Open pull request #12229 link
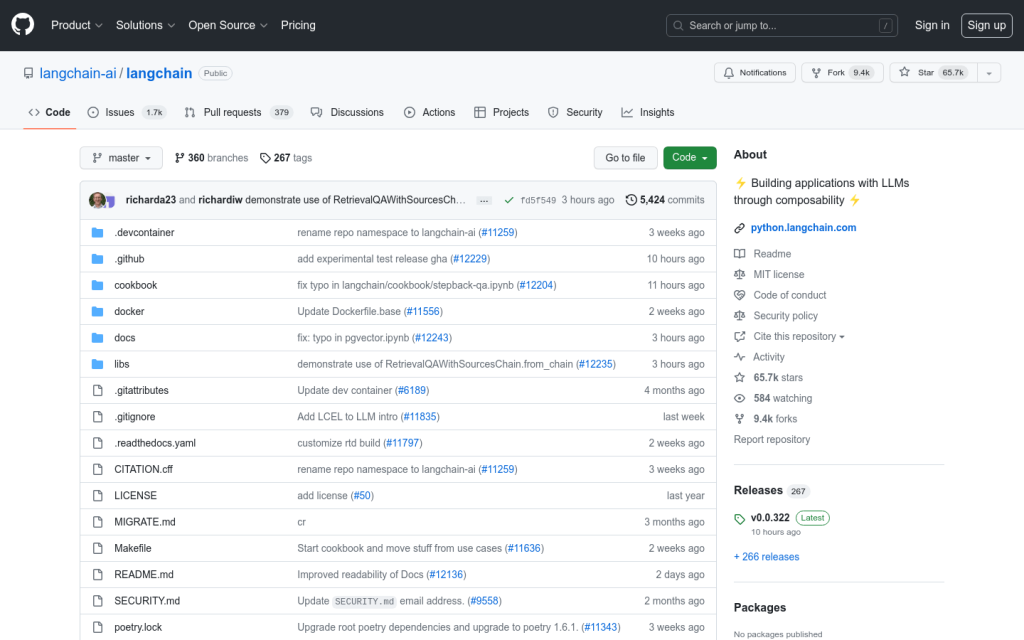 (x=470, y=259)
